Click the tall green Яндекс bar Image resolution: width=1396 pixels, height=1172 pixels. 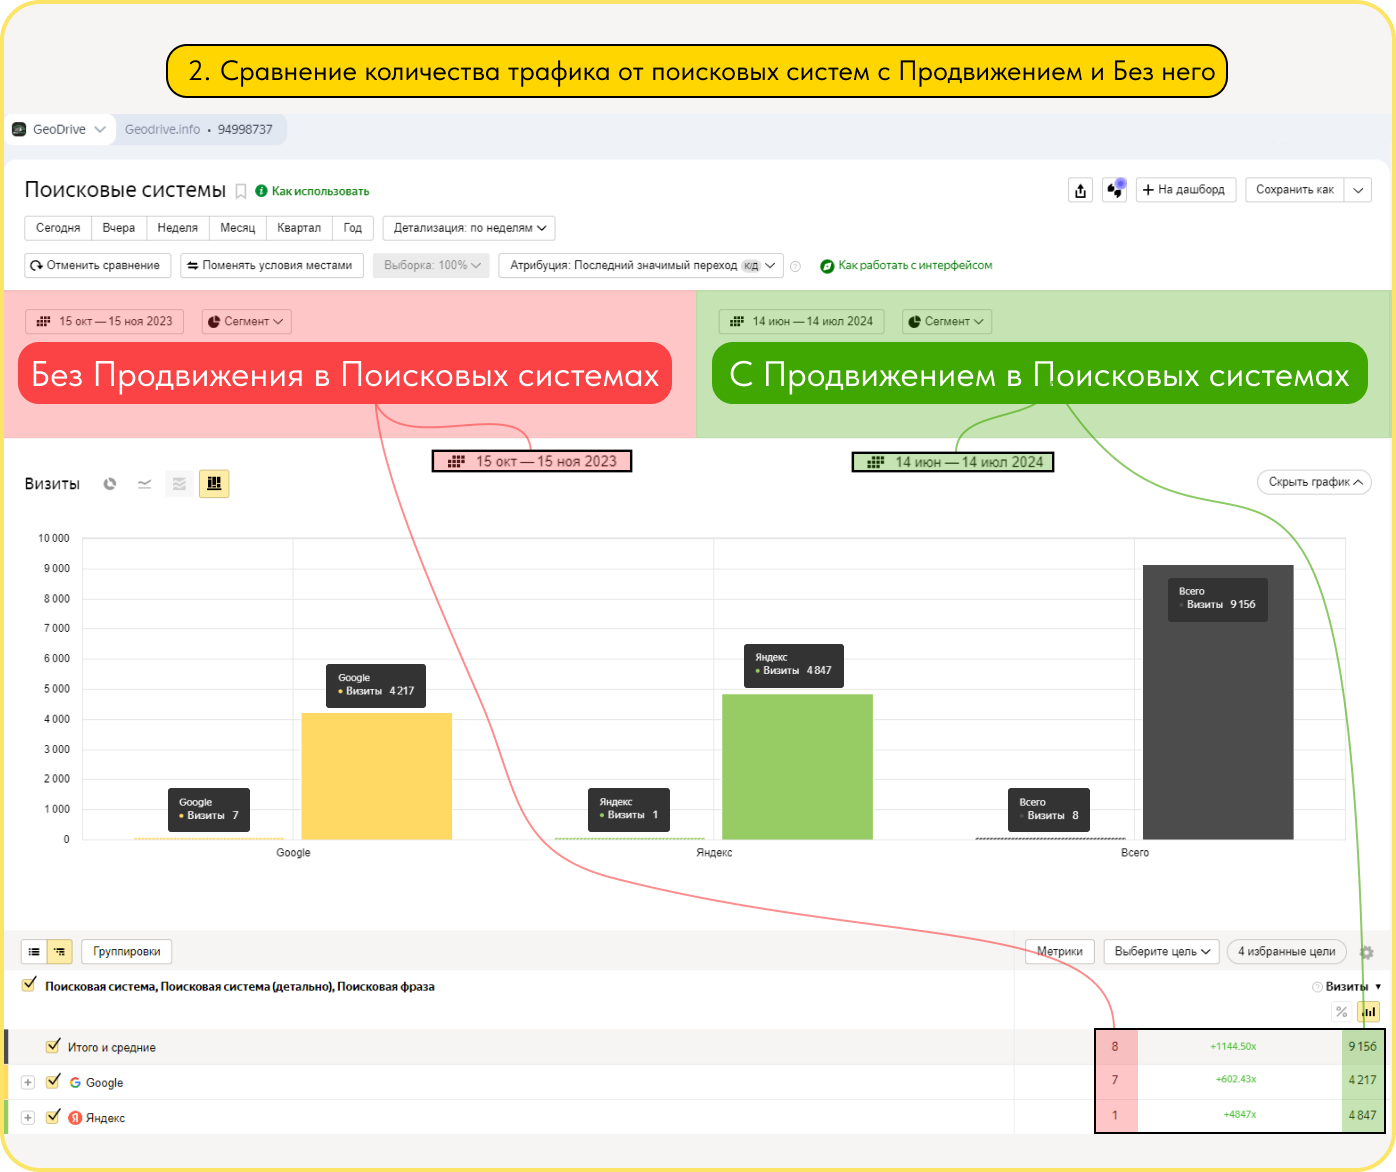click(798, 767)
